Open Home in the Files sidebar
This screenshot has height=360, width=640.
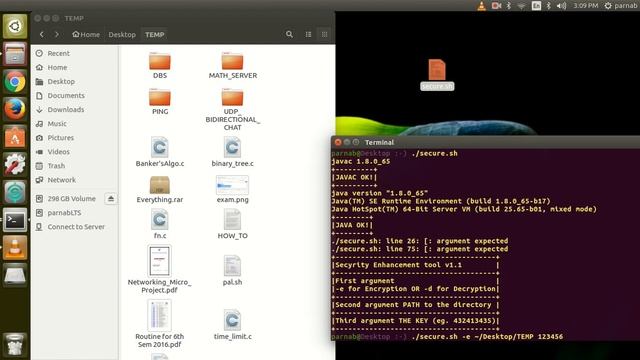point(75,67)
